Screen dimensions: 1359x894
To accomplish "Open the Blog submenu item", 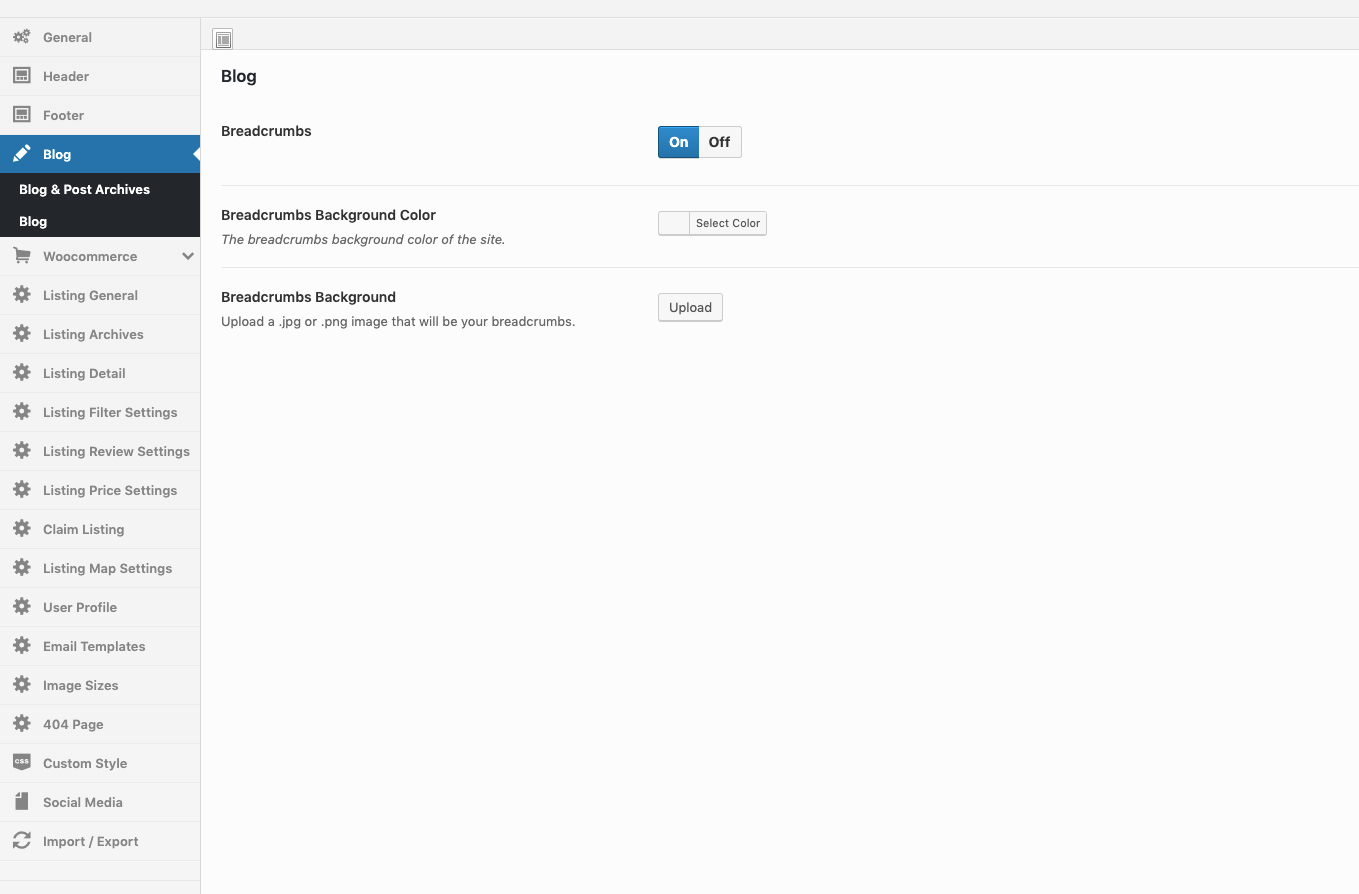I will (33, 221).
